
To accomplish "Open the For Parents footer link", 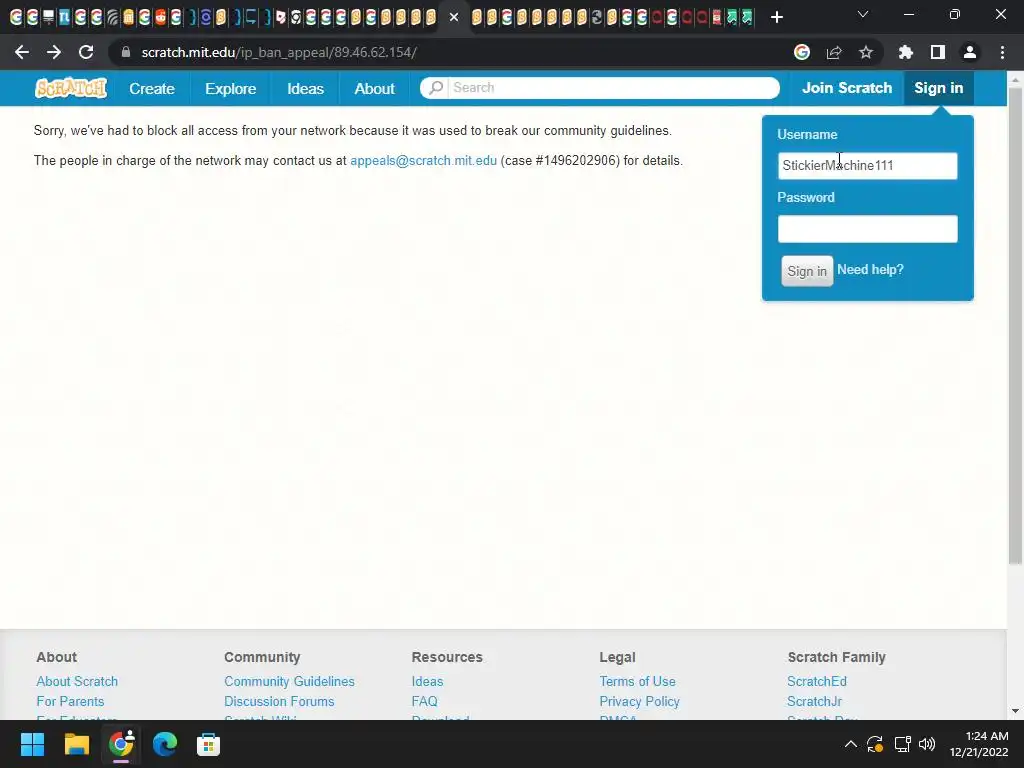I will 70,701.
